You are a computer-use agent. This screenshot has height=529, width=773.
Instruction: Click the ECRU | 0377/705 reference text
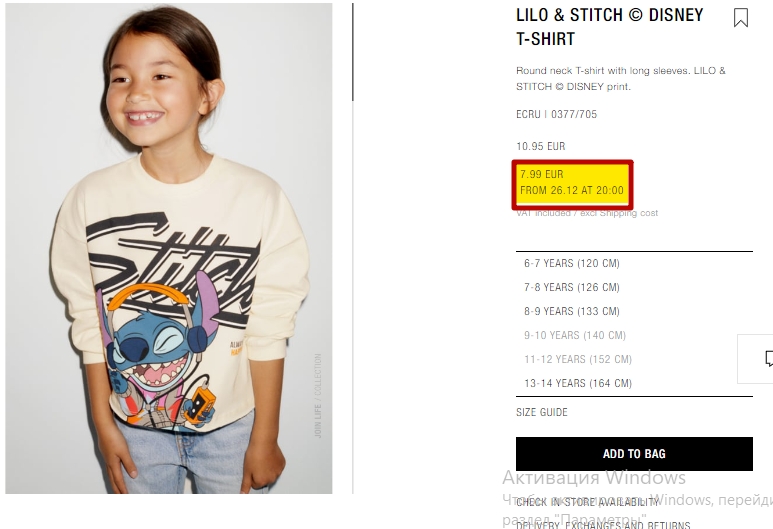click(x=556, y=114)
